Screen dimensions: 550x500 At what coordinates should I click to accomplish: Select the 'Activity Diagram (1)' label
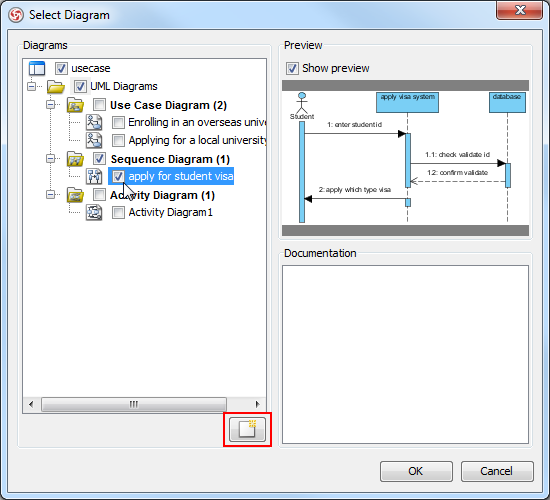(x=162, y=195)
